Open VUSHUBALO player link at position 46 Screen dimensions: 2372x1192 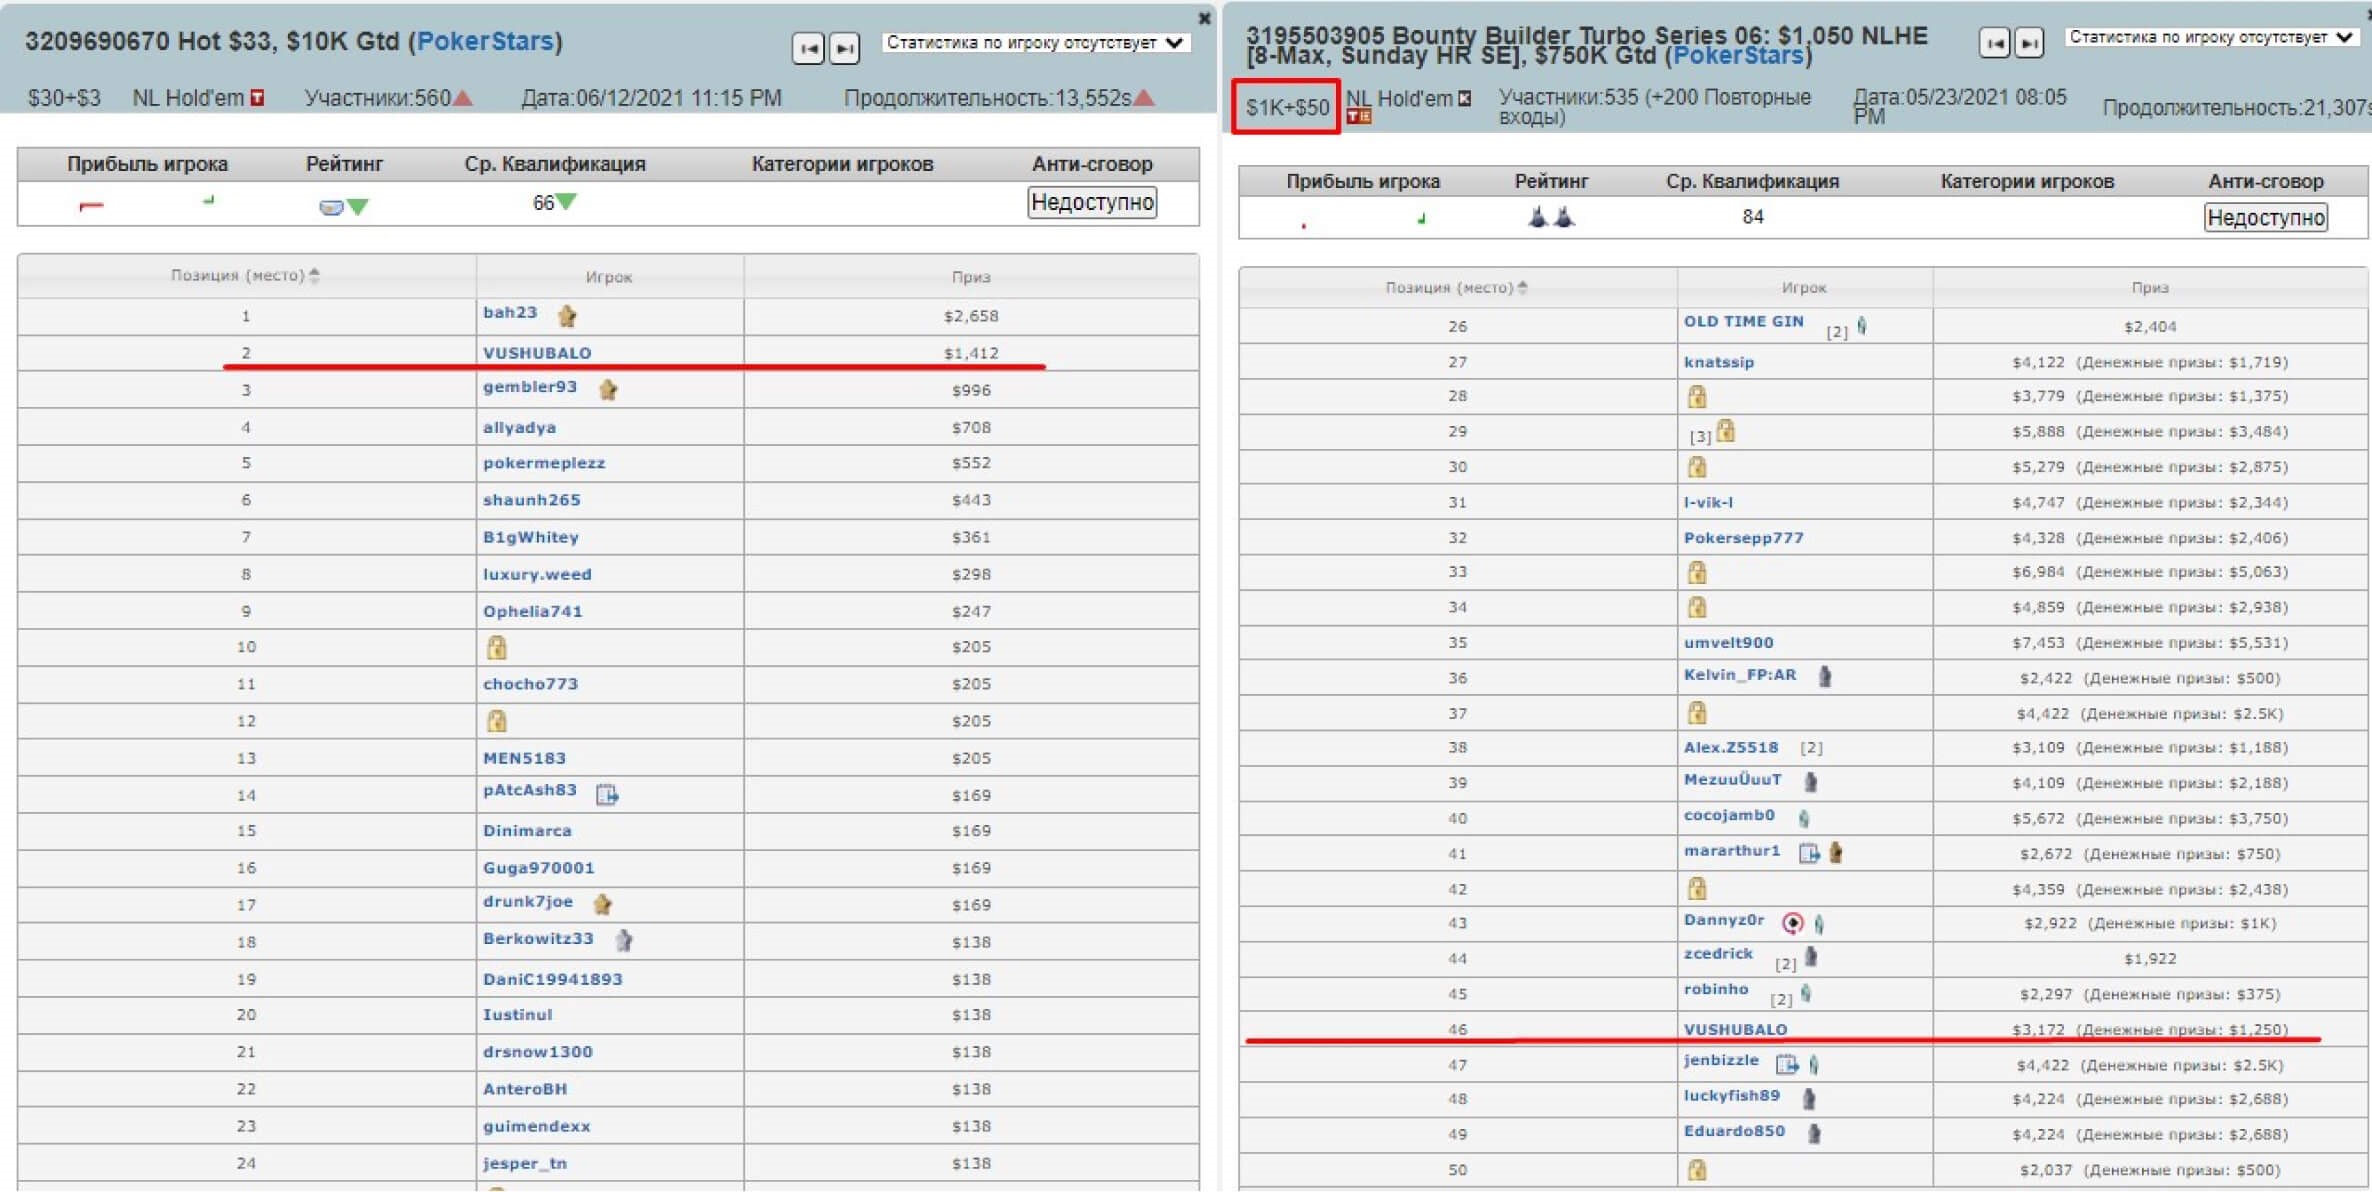[x=1735, y=1029]
